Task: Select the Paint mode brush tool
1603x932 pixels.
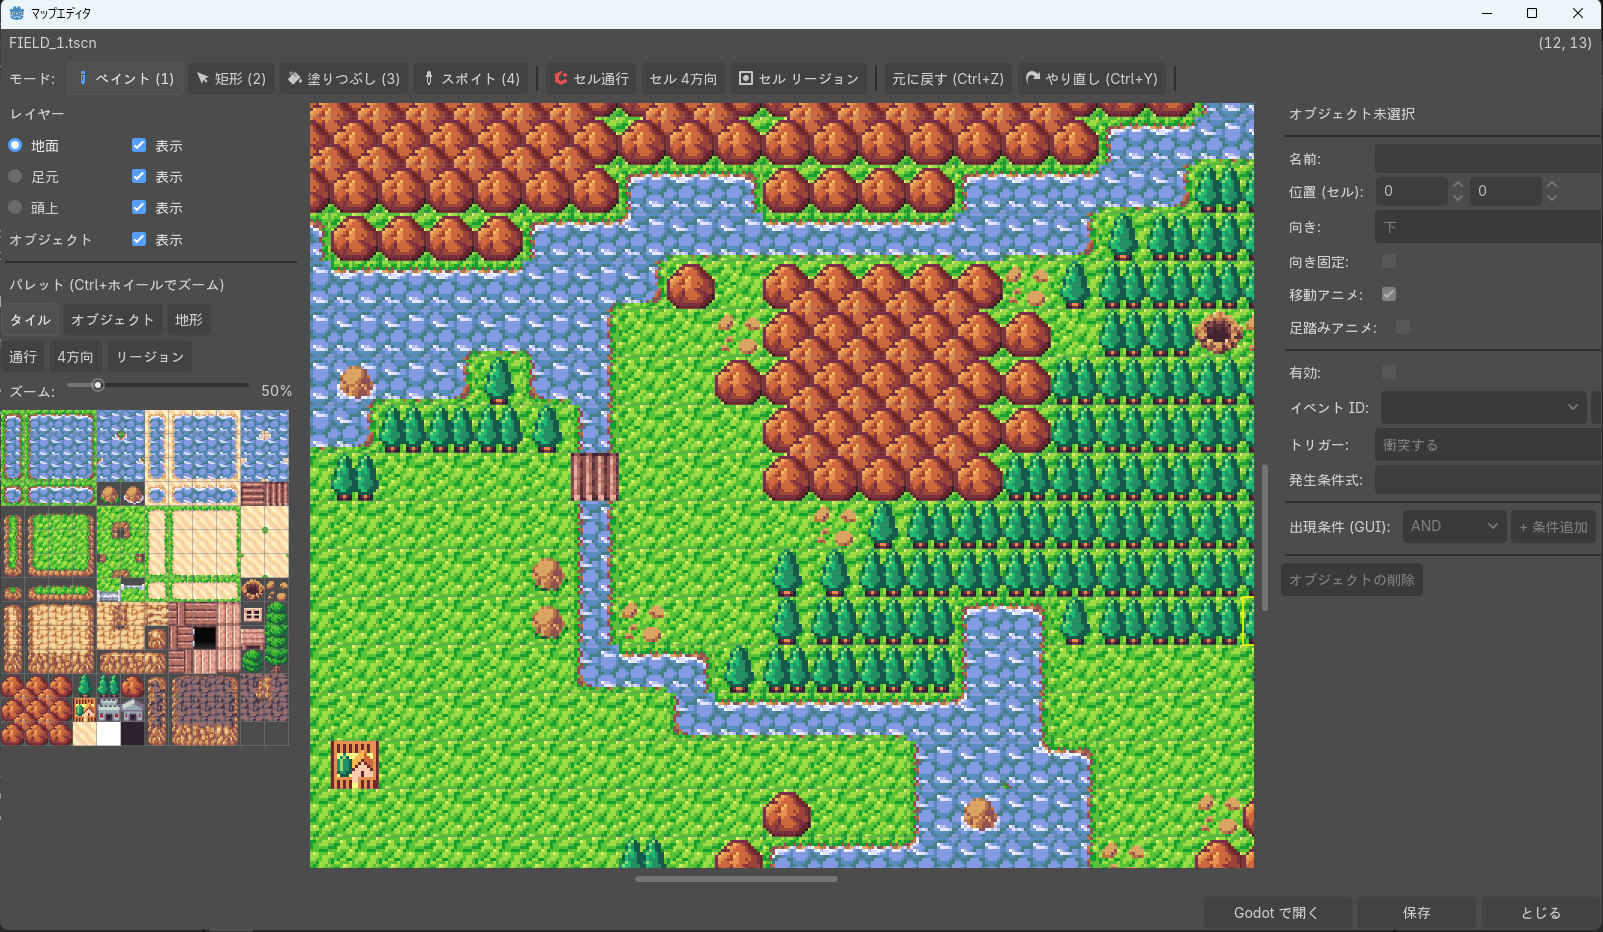Action: point(126,78)
